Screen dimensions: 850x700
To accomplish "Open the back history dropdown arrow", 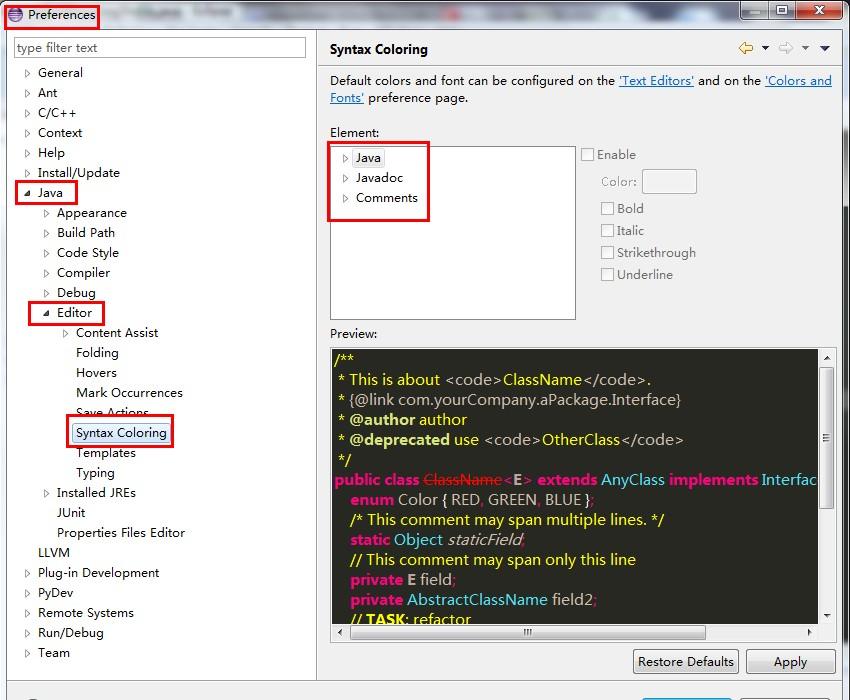I will point(765,48).
